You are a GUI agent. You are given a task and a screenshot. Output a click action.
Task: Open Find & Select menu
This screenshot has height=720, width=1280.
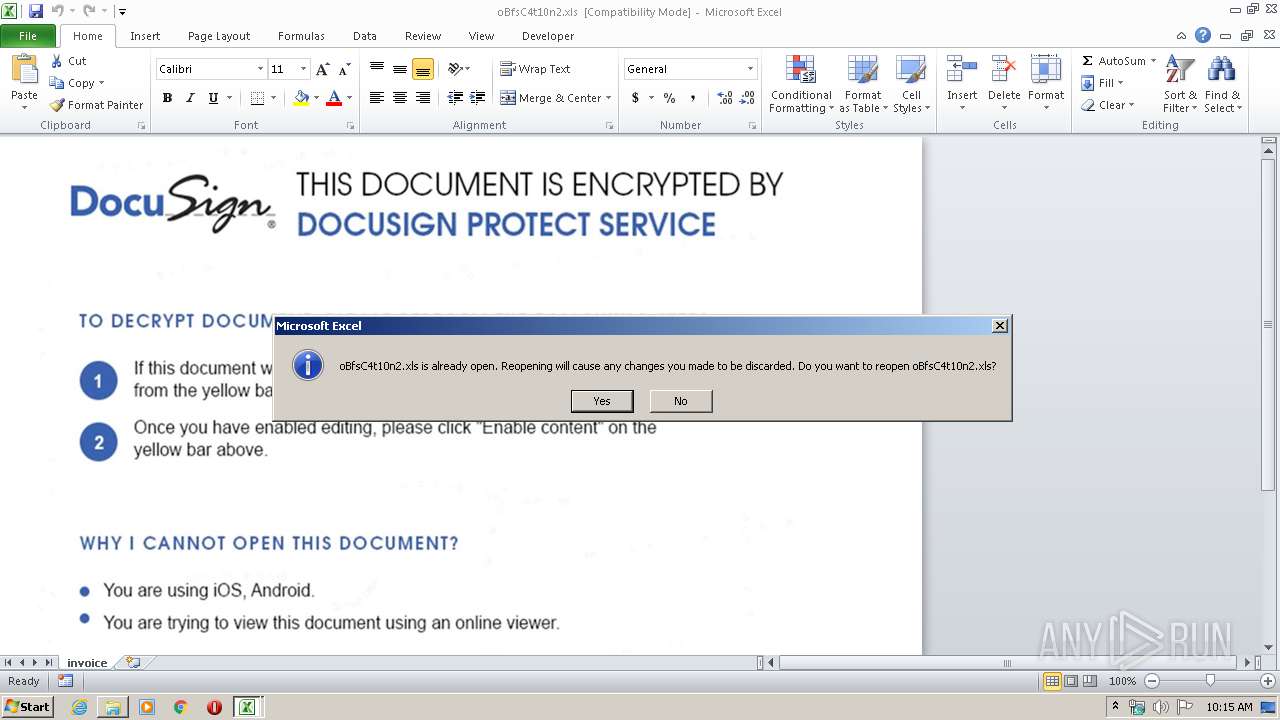pos(1222,85)
